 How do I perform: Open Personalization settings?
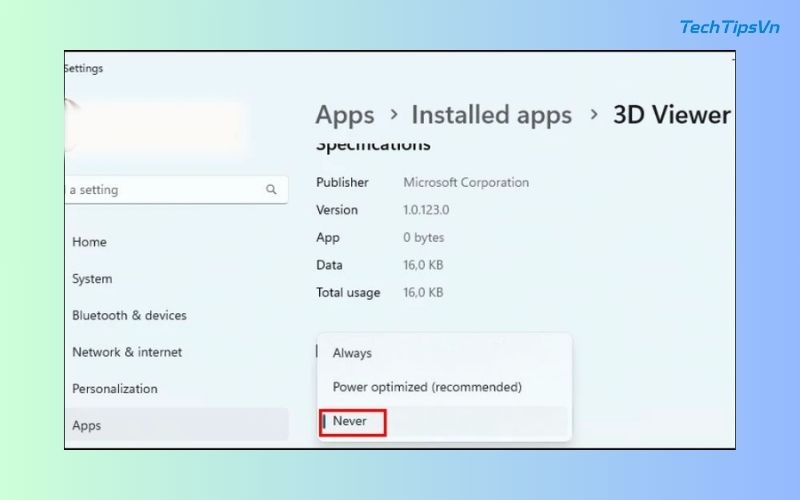tap(115, 389)
